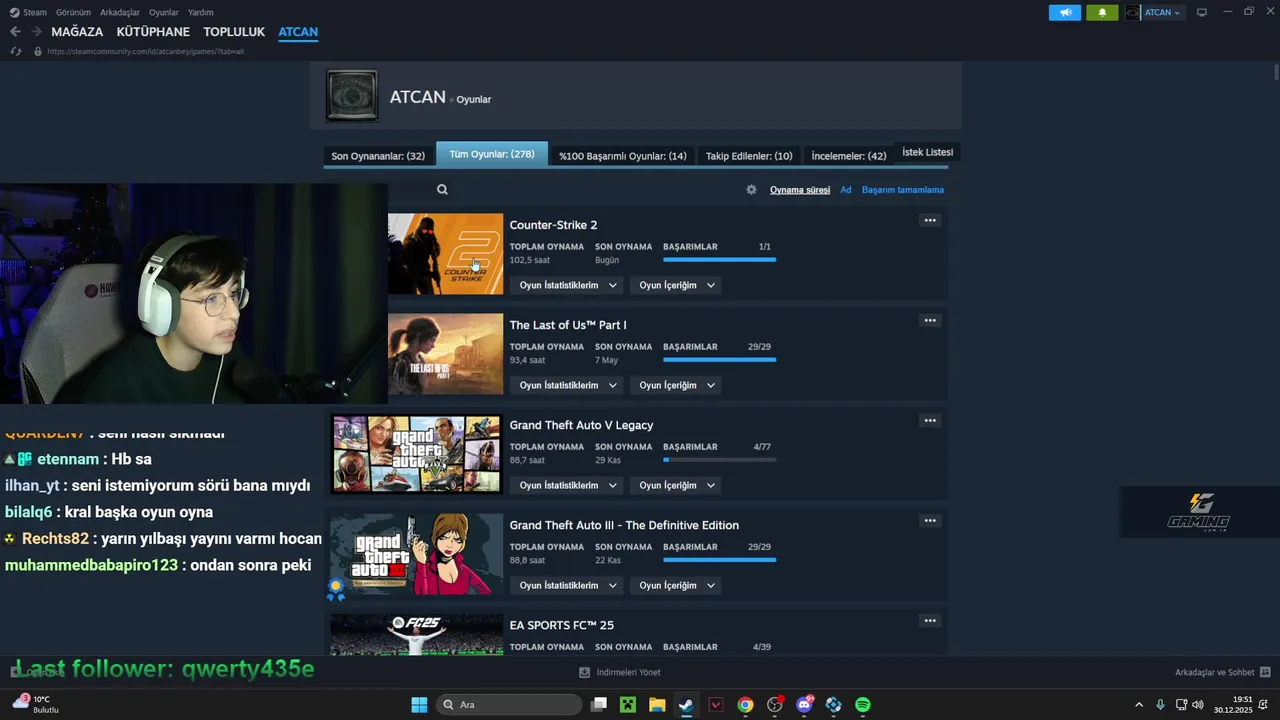Open Big Picture mode monitor icon

(x=1202, y=12)
